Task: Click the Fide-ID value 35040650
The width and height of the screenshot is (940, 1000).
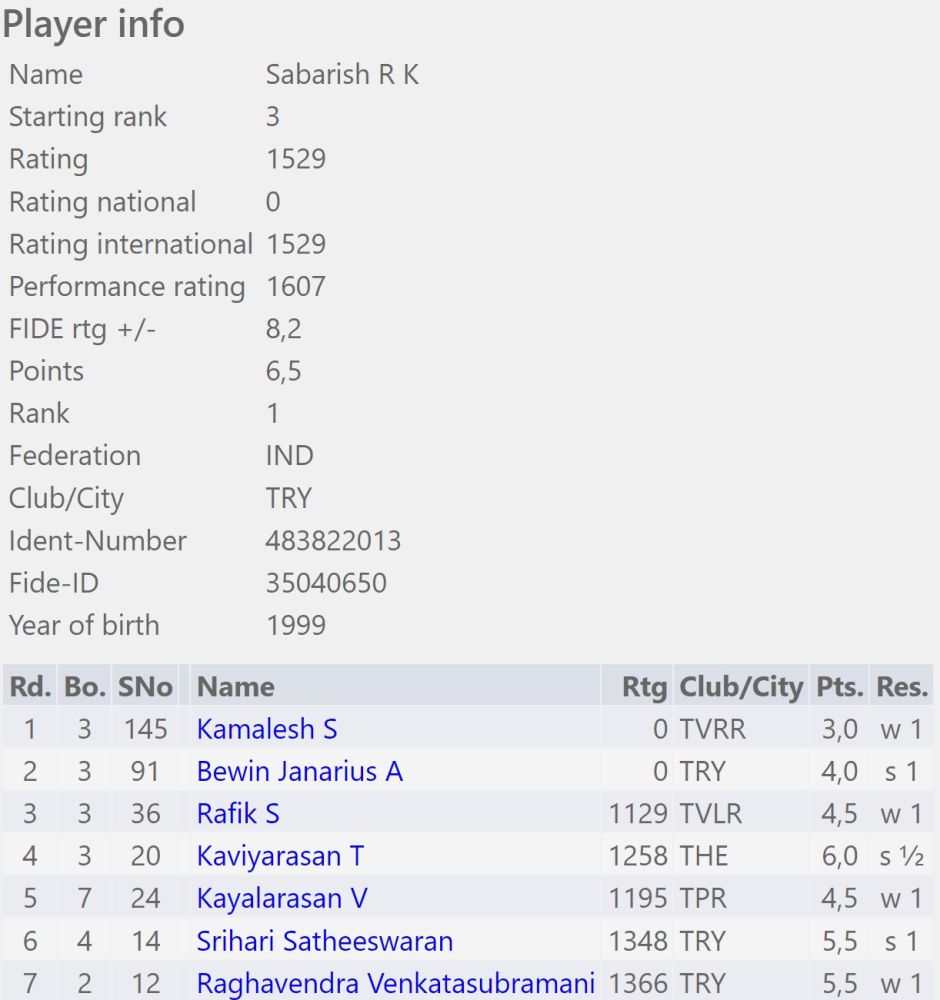Action: pos(326,583)
